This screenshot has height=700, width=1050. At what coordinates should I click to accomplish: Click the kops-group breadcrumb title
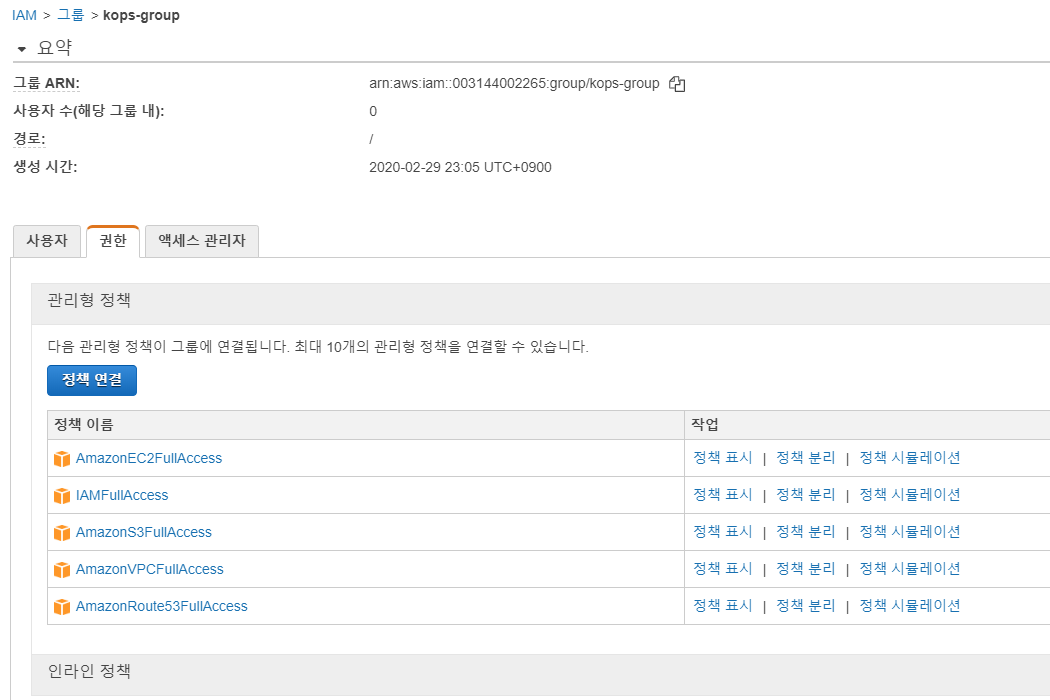[x=141, y=15]
